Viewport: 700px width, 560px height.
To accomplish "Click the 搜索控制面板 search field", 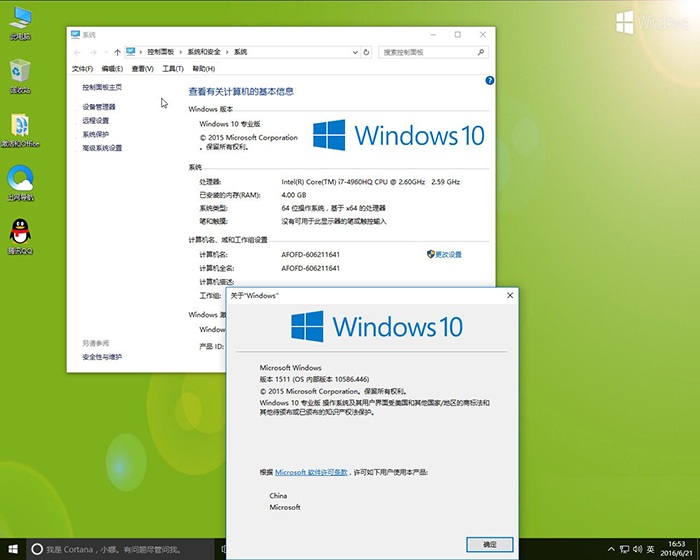I will pyautogui.click(x=422, y=51).
